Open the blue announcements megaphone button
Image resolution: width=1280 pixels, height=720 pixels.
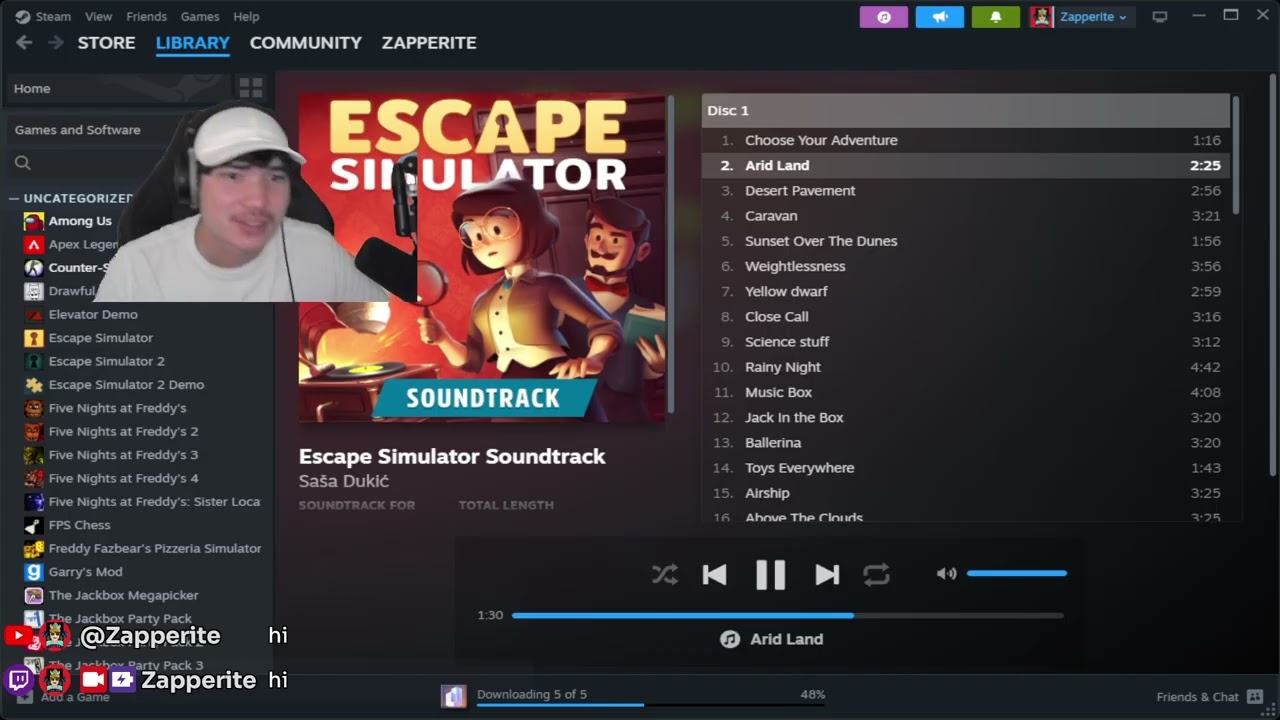point(940,17)
